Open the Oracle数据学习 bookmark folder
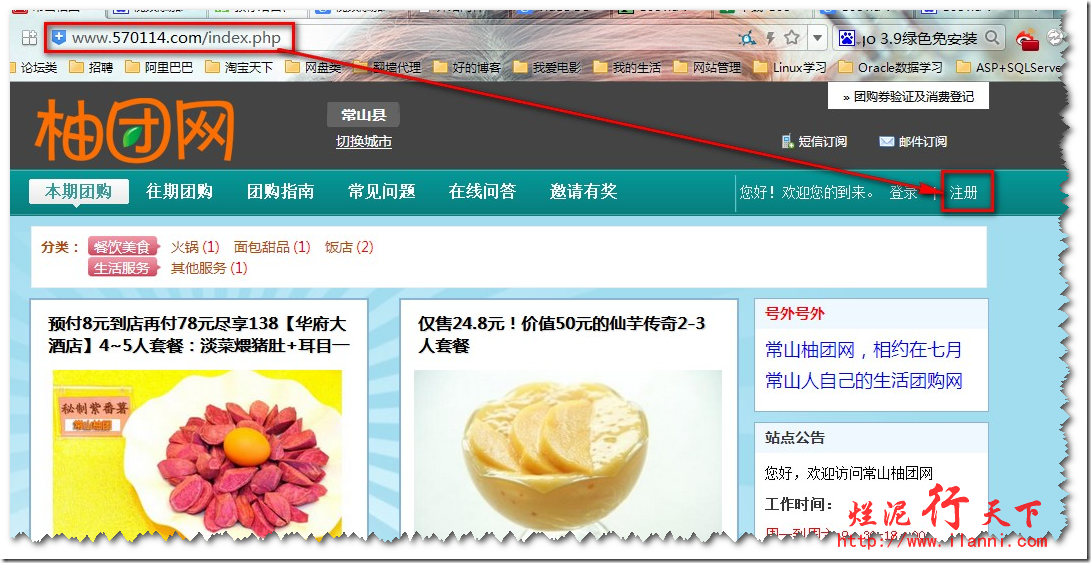The width and height of the screenshot is (1091, 563). pyautogui.click(x=891, y=68)
